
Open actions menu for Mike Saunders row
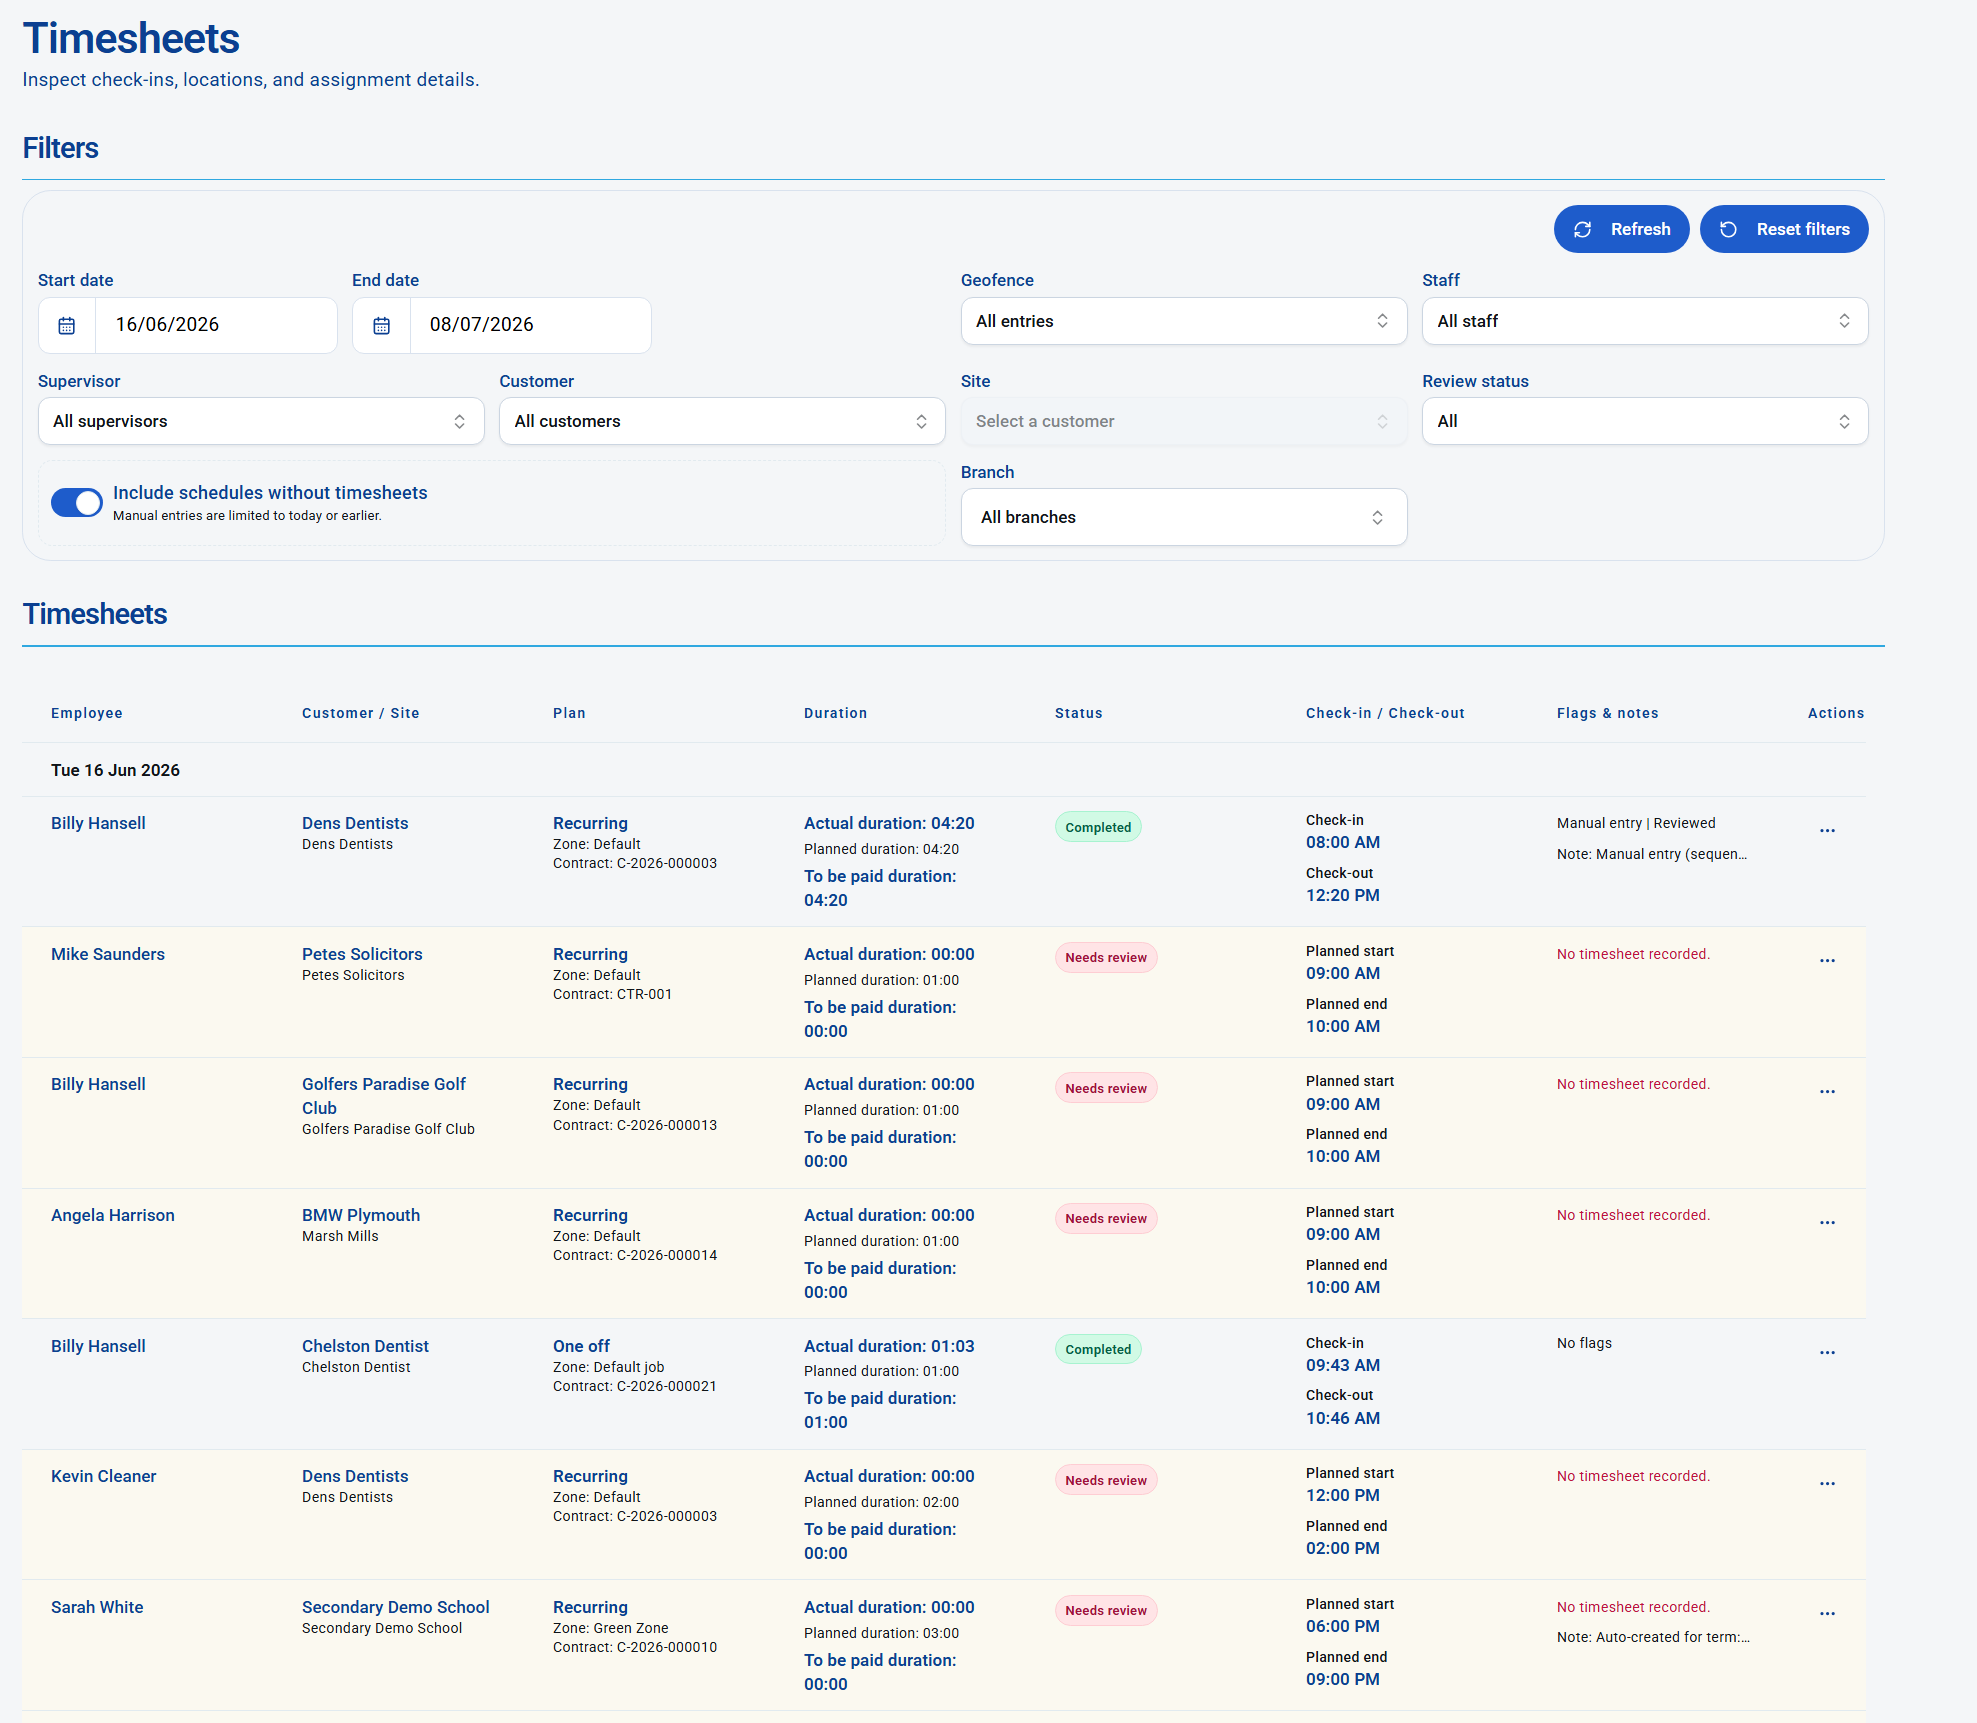pyautogui.click(x=1827, y=961)
